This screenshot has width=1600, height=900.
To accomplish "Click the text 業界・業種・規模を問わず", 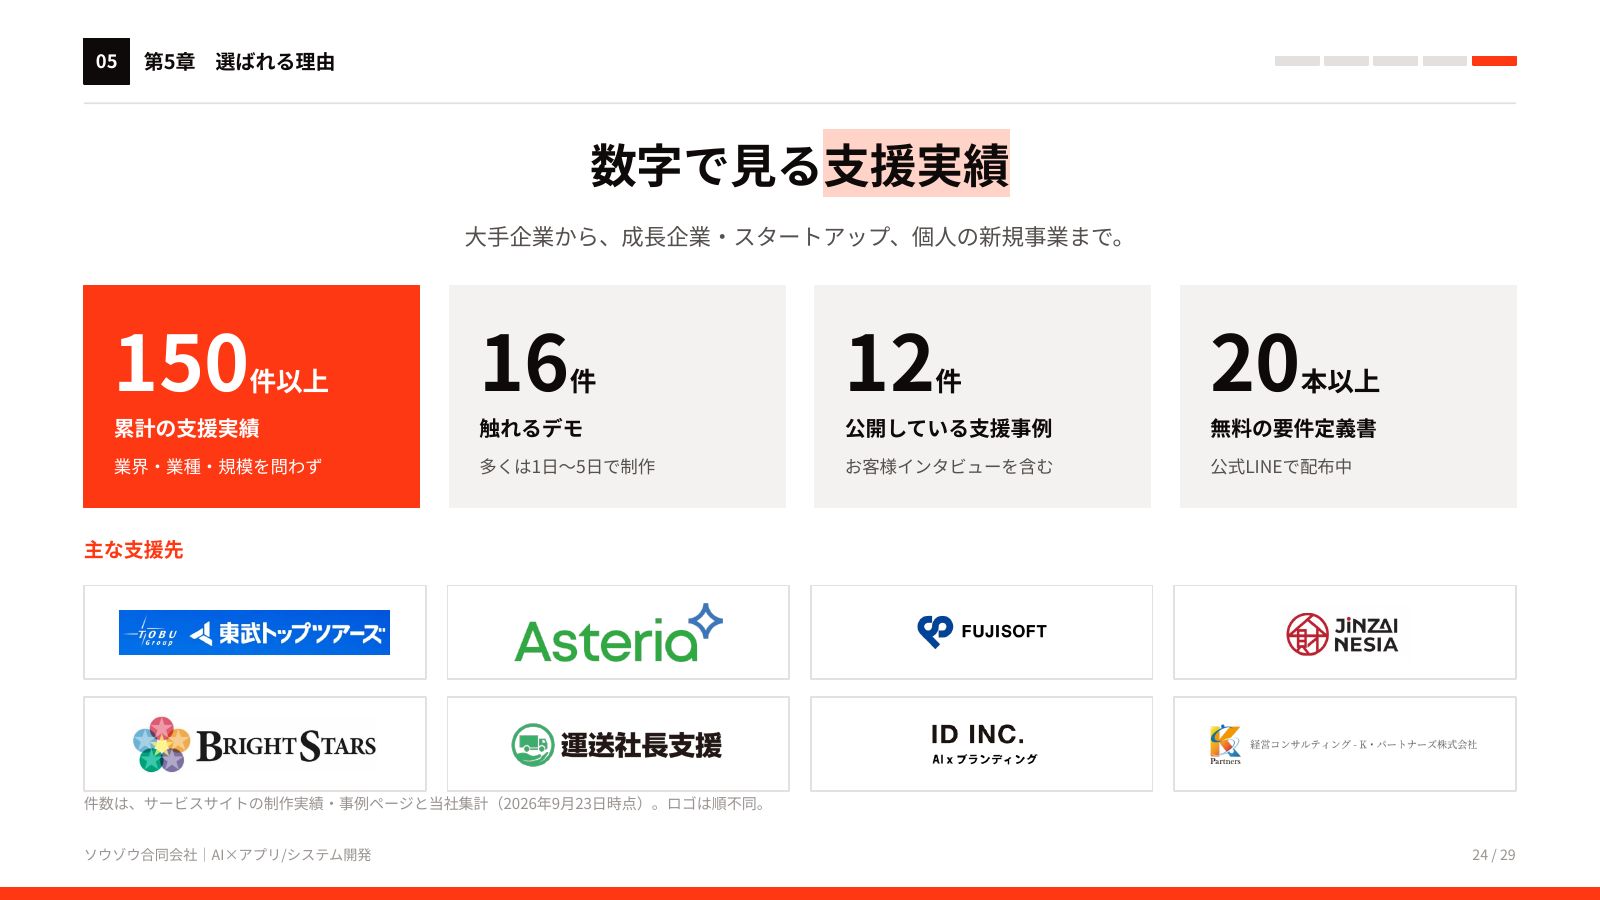I will point(218,467).
